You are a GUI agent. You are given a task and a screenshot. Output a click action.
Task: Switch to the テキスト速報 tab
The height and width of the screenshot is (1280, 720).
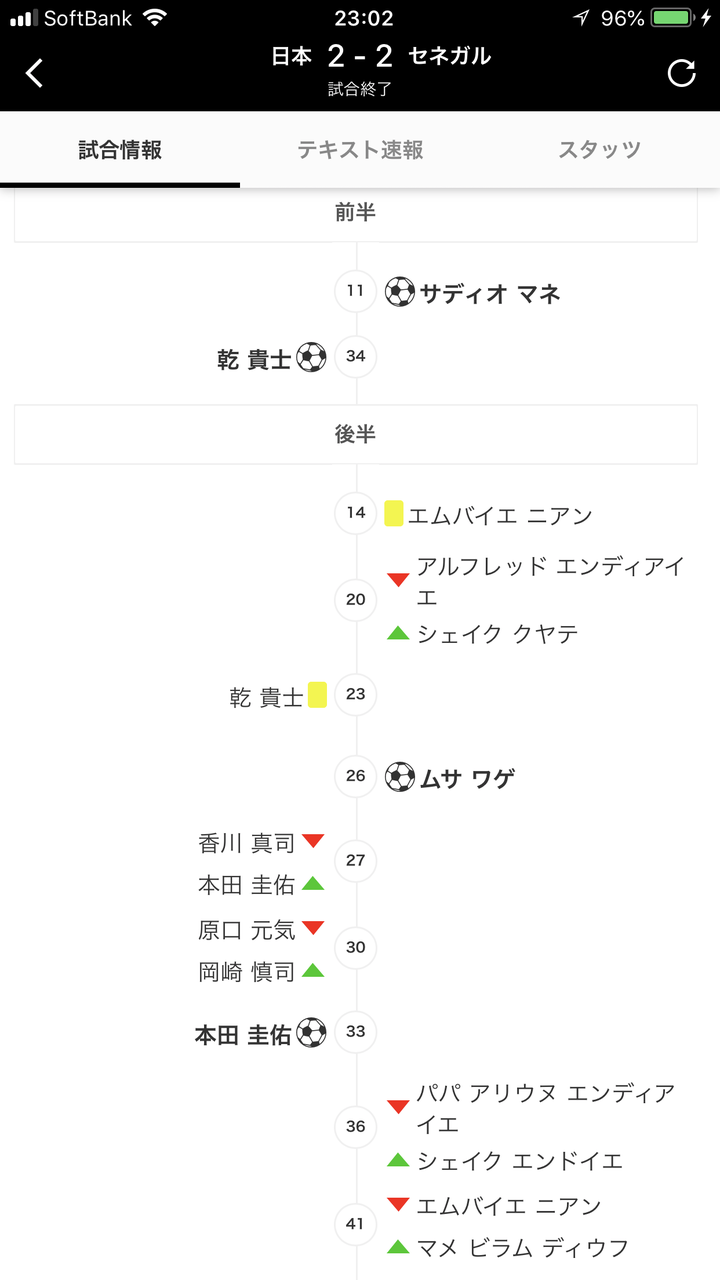(x=360, y=150)
